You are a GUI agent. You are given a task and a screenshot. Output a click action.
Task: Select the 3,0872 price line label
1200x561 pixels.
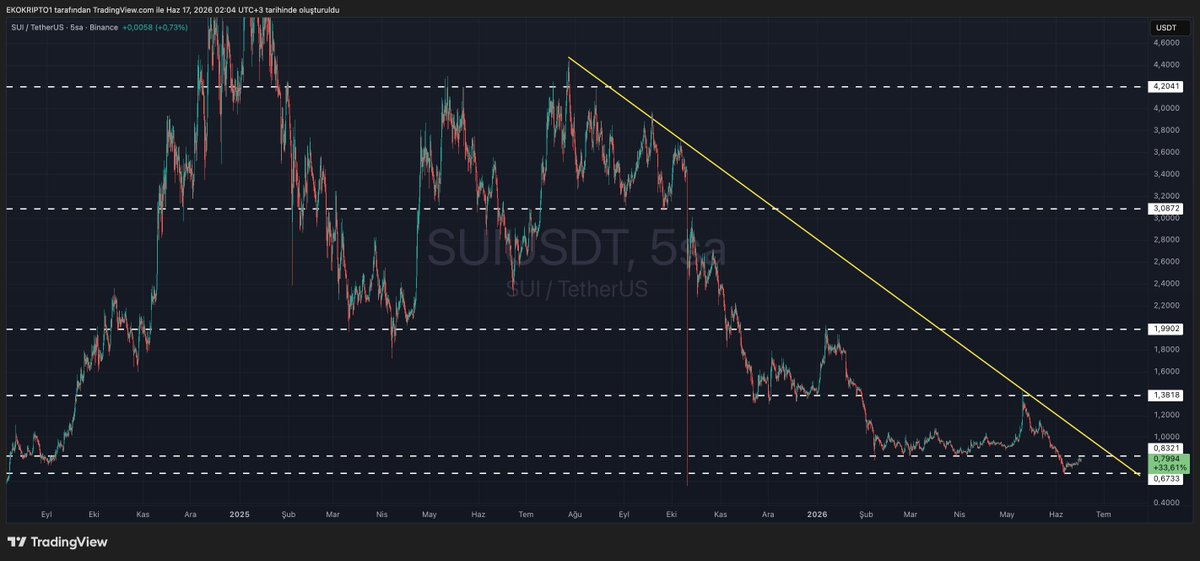(x=1167, y=208)
